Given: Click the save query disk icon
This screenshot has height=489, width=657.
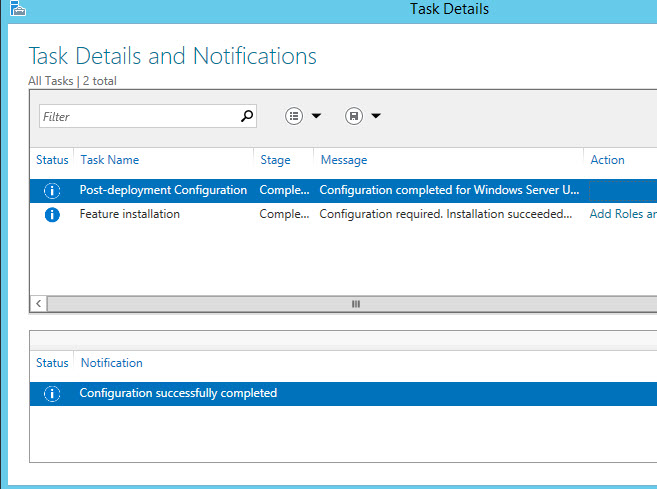Looking at the screenshot, I should point(354,116).
